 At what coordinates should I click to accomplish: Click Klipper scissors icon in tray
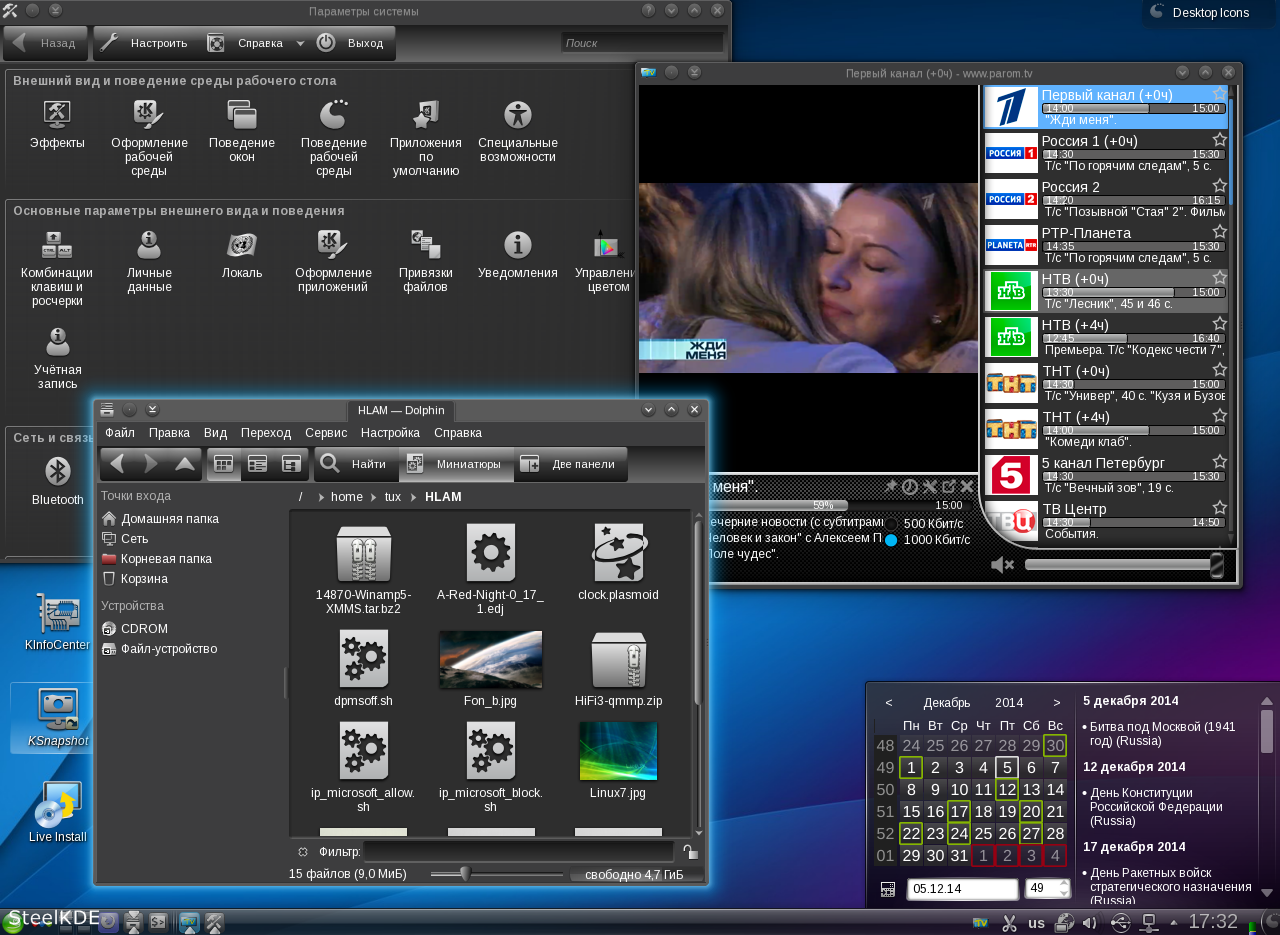(1009, 922)
